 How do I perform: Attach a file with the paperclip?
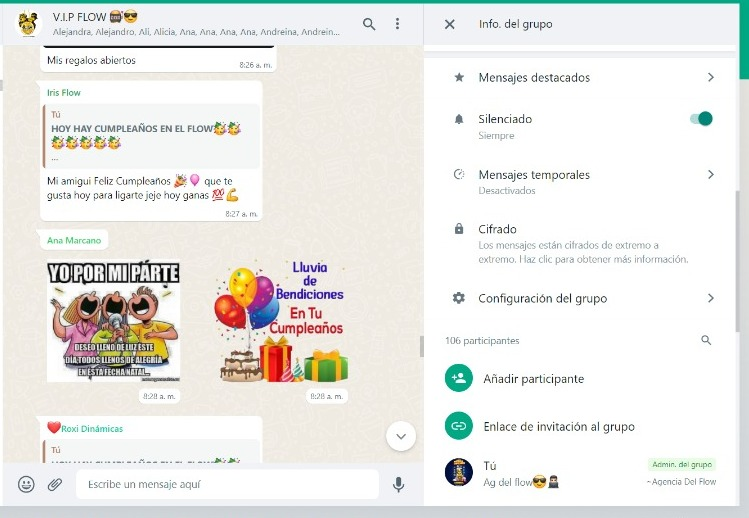[55, 484]
